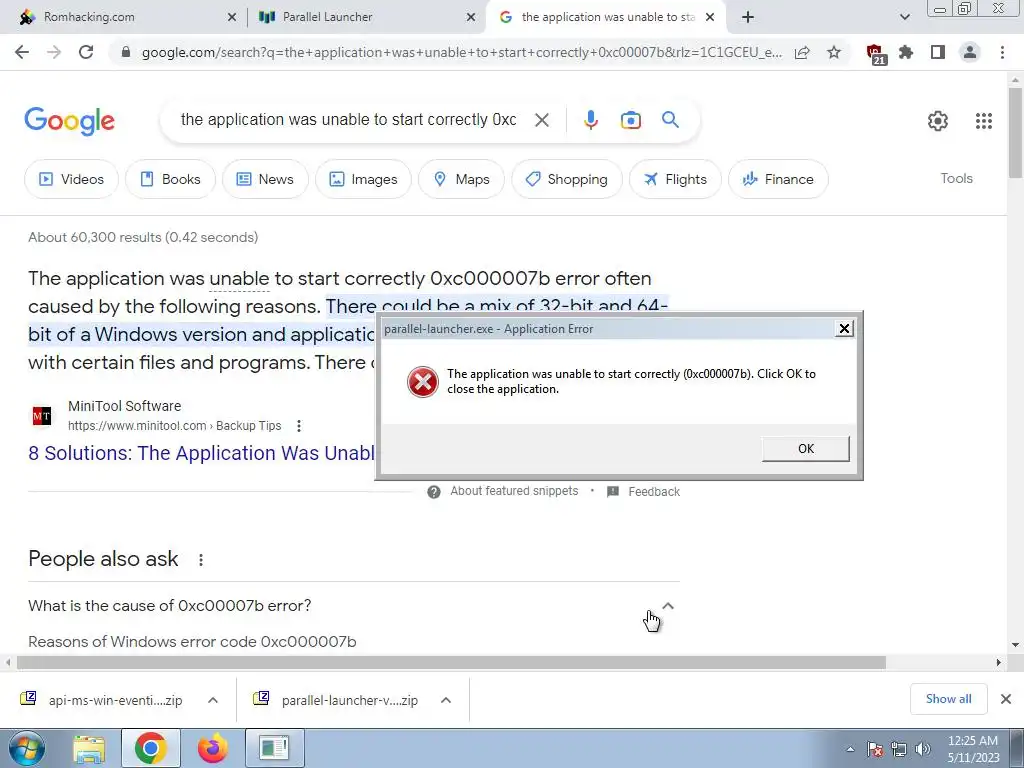Viewport: 1024px width, 768px height.
Task: Filter results by News
Action: point(264,179)
